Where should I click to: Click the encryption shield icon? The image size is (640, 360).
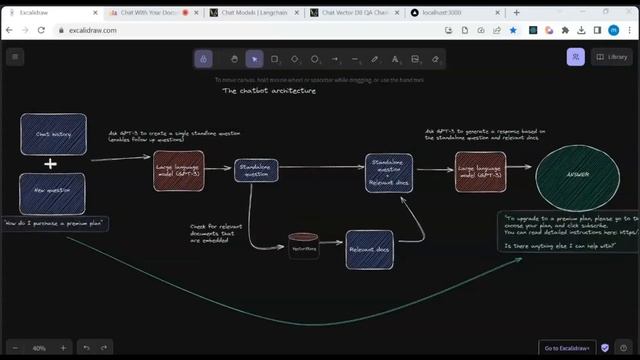pyautogui.click(x=605, y=348)
